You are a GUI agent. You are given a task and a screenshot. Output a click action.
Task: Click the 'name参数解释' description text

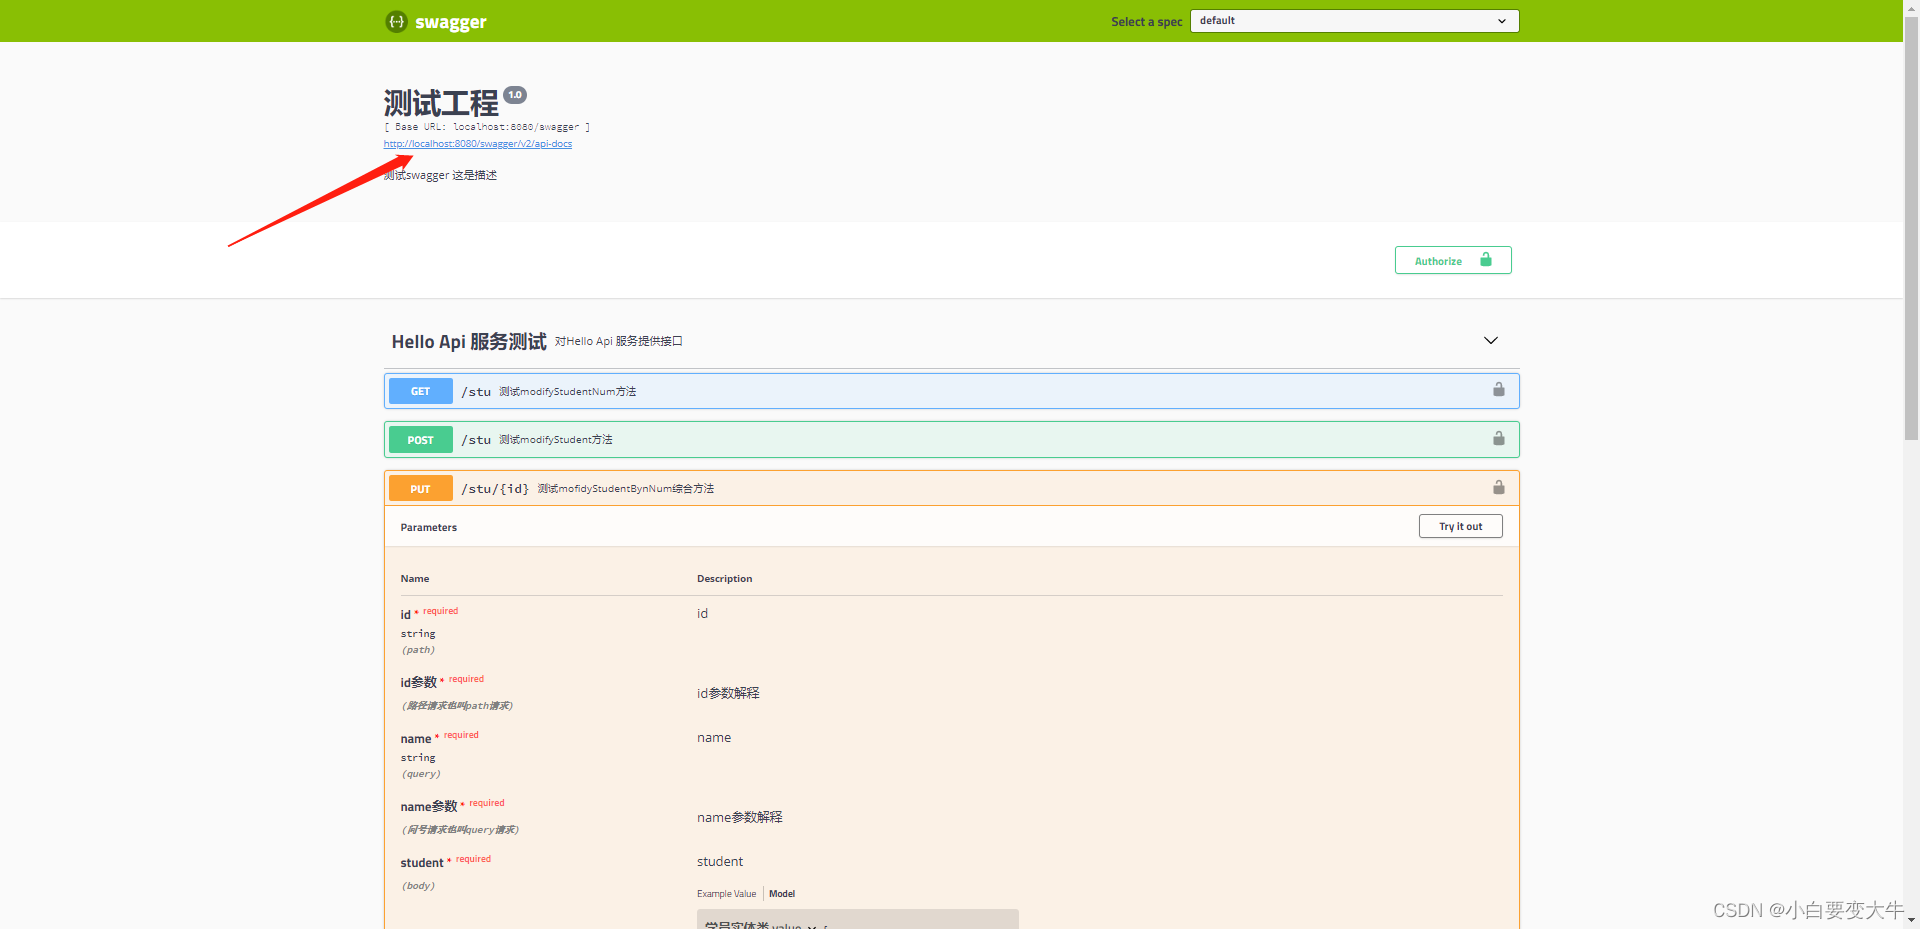[740, 817]
